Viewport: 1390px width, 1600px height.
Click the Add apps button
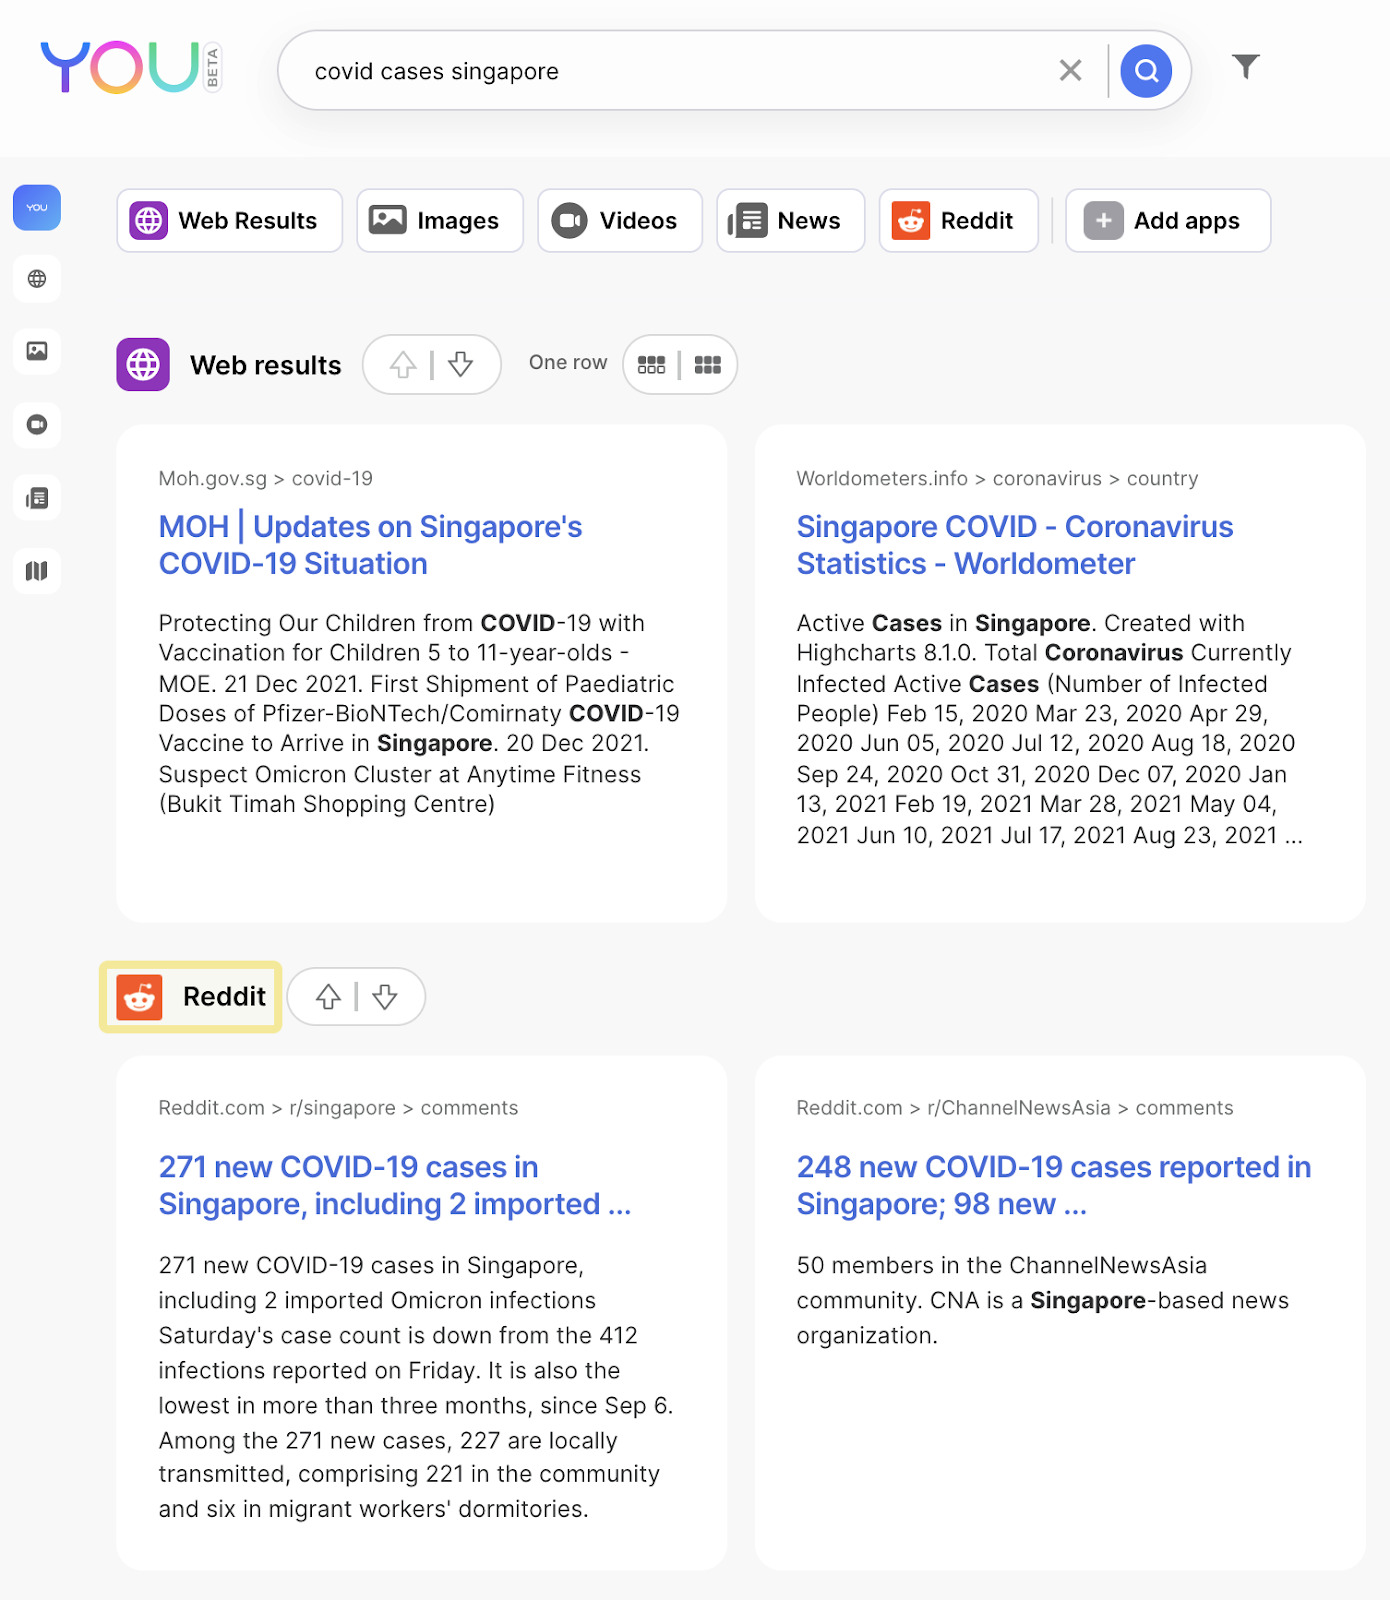1168,221
